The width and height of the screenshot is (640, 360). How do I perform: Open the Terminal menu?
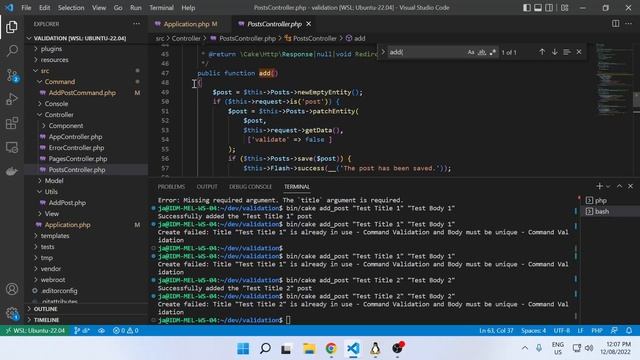pos(161,8)
